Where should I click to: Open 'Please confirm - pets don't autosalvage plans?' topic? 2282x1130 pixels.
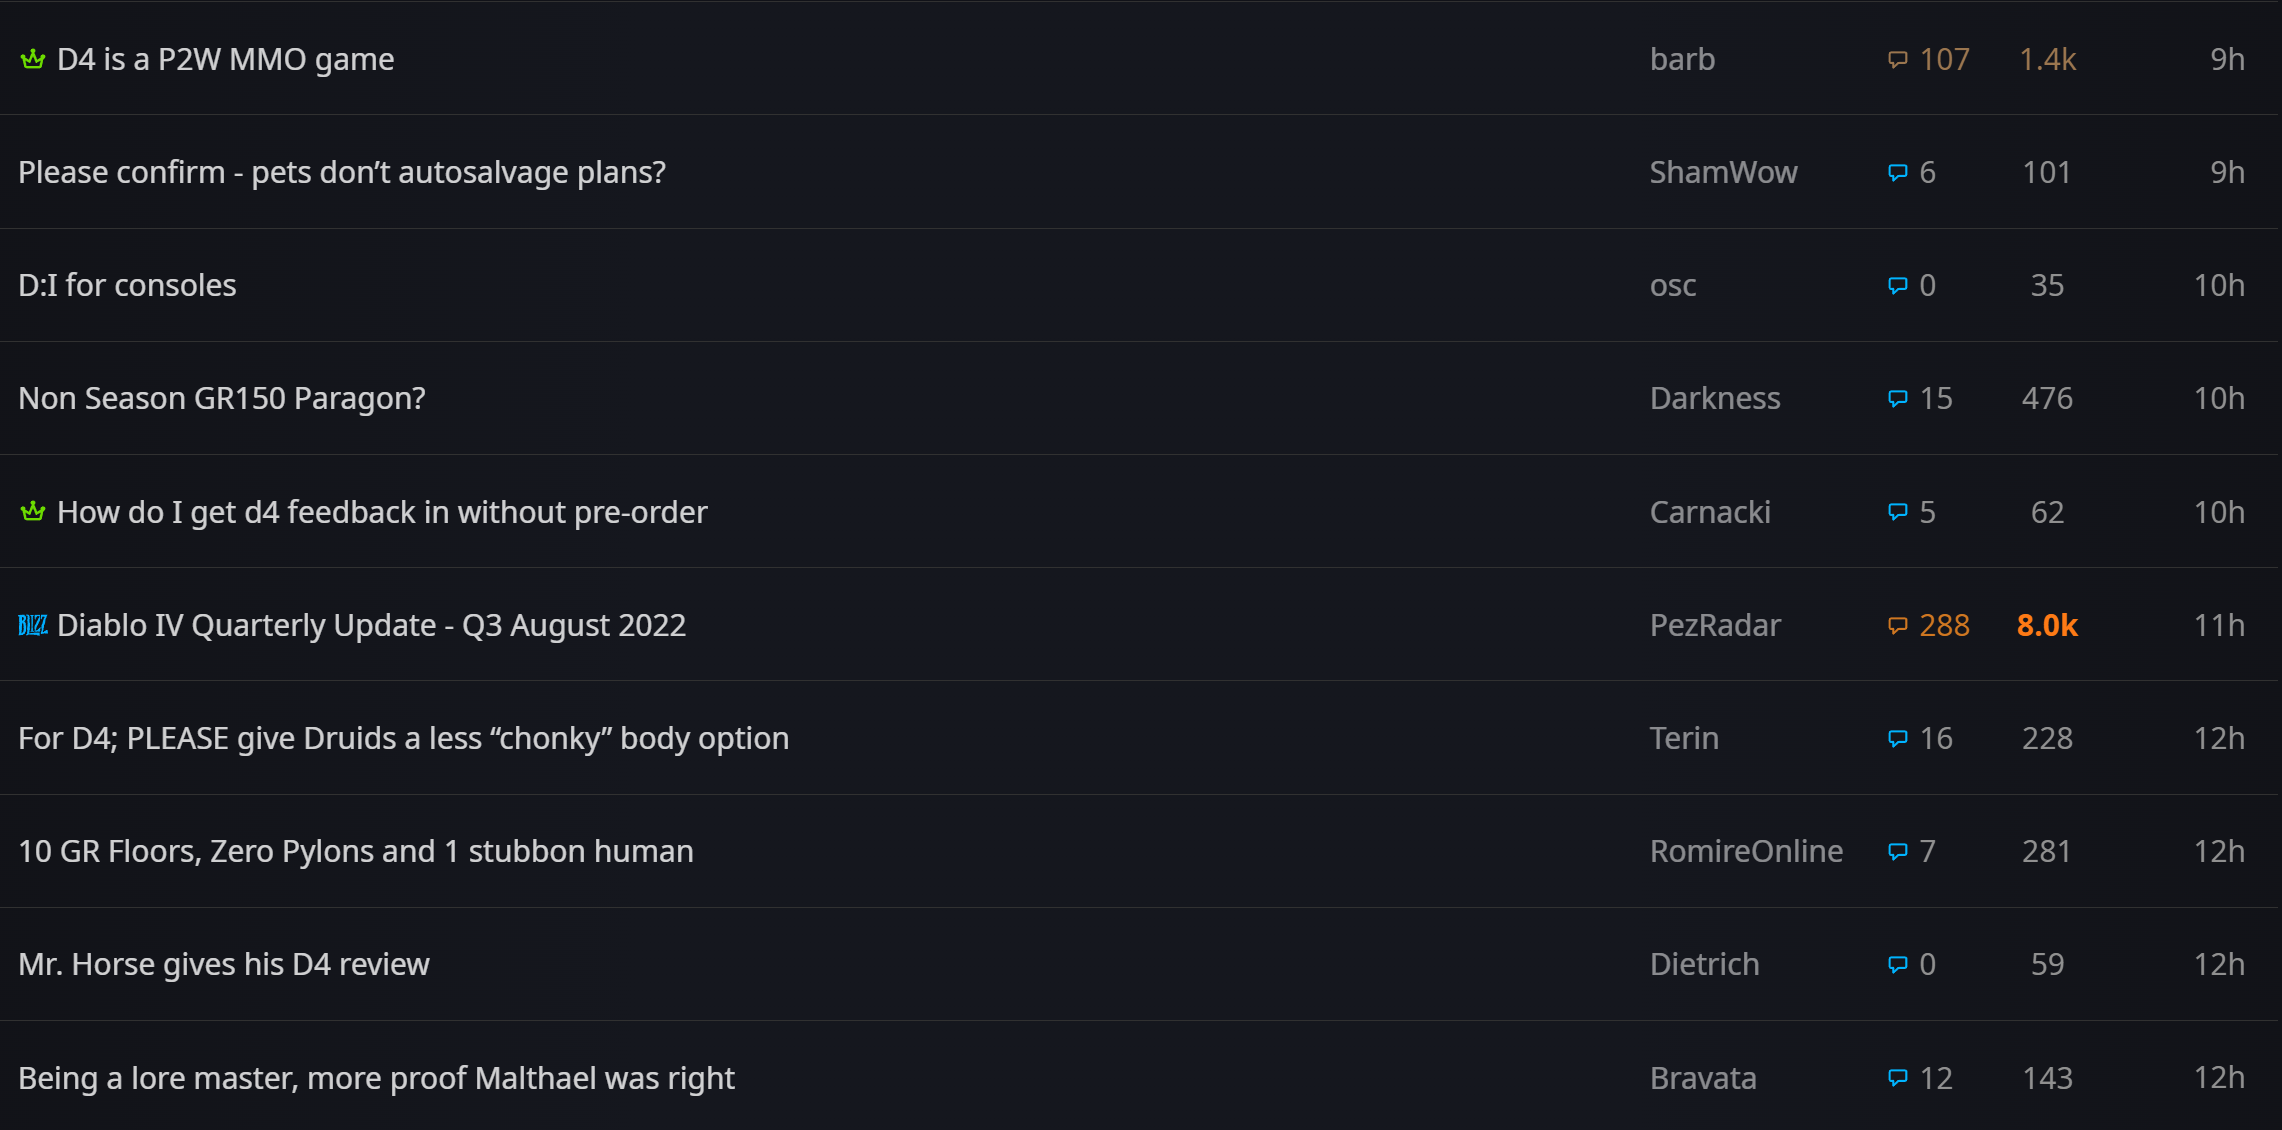(342, 173)
